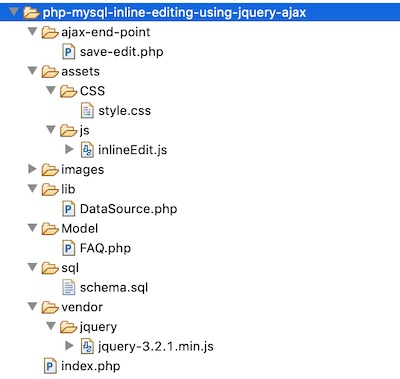Open index.php file
Image resolution: width=400 pixels, height=379 pixels.
(90, 366)
